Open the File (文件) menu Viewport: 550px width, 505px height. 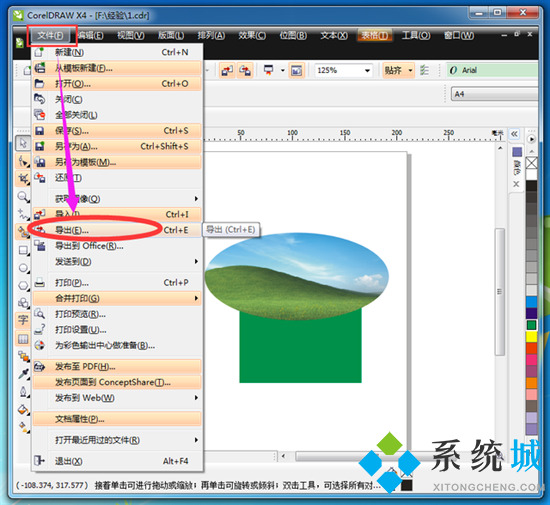pos(51,35)
